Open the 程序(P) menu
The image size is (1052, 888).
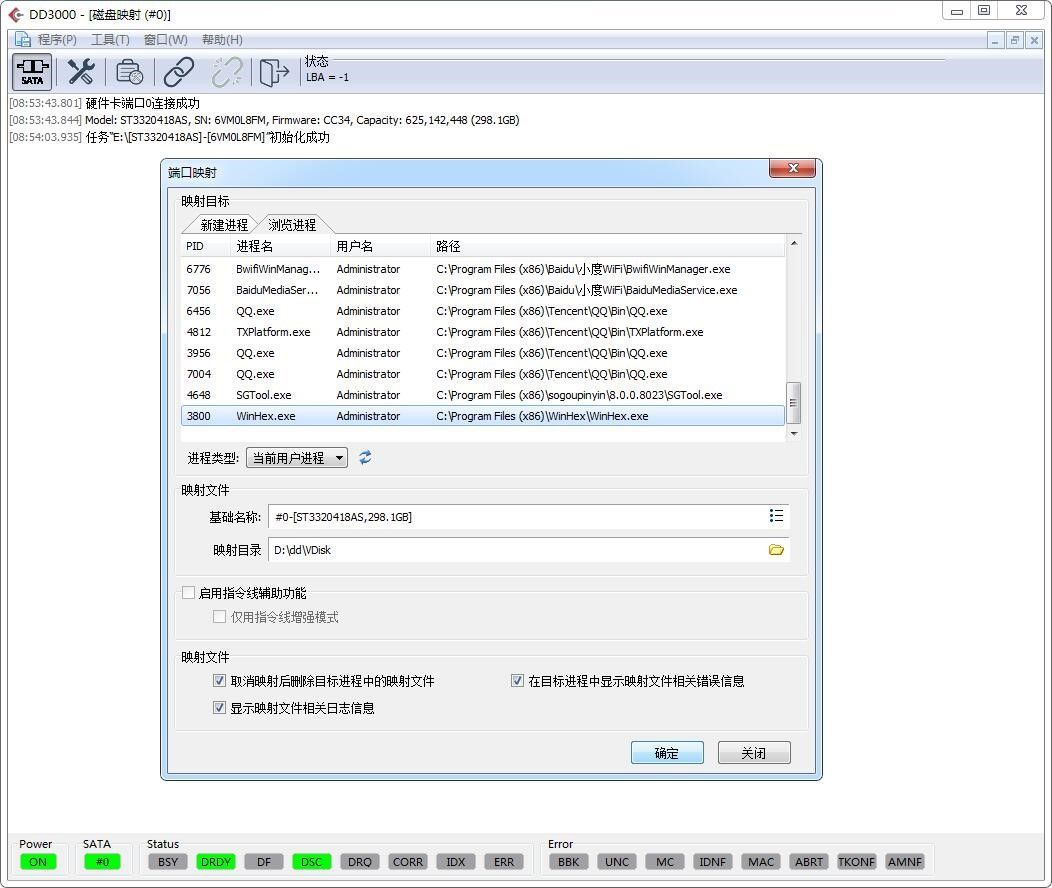57,40
